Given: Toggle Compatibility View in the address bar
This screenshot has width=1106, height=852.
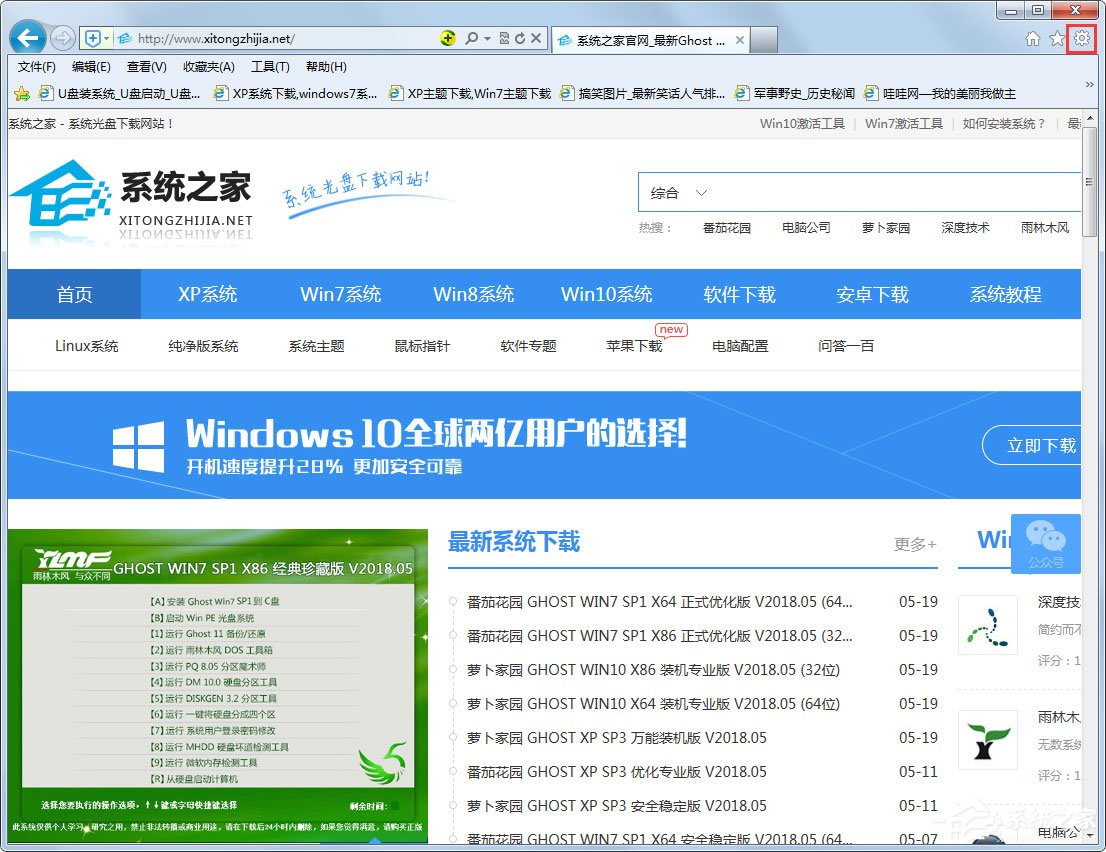Looking at the screenshot, I should click(x=503, y=38).
